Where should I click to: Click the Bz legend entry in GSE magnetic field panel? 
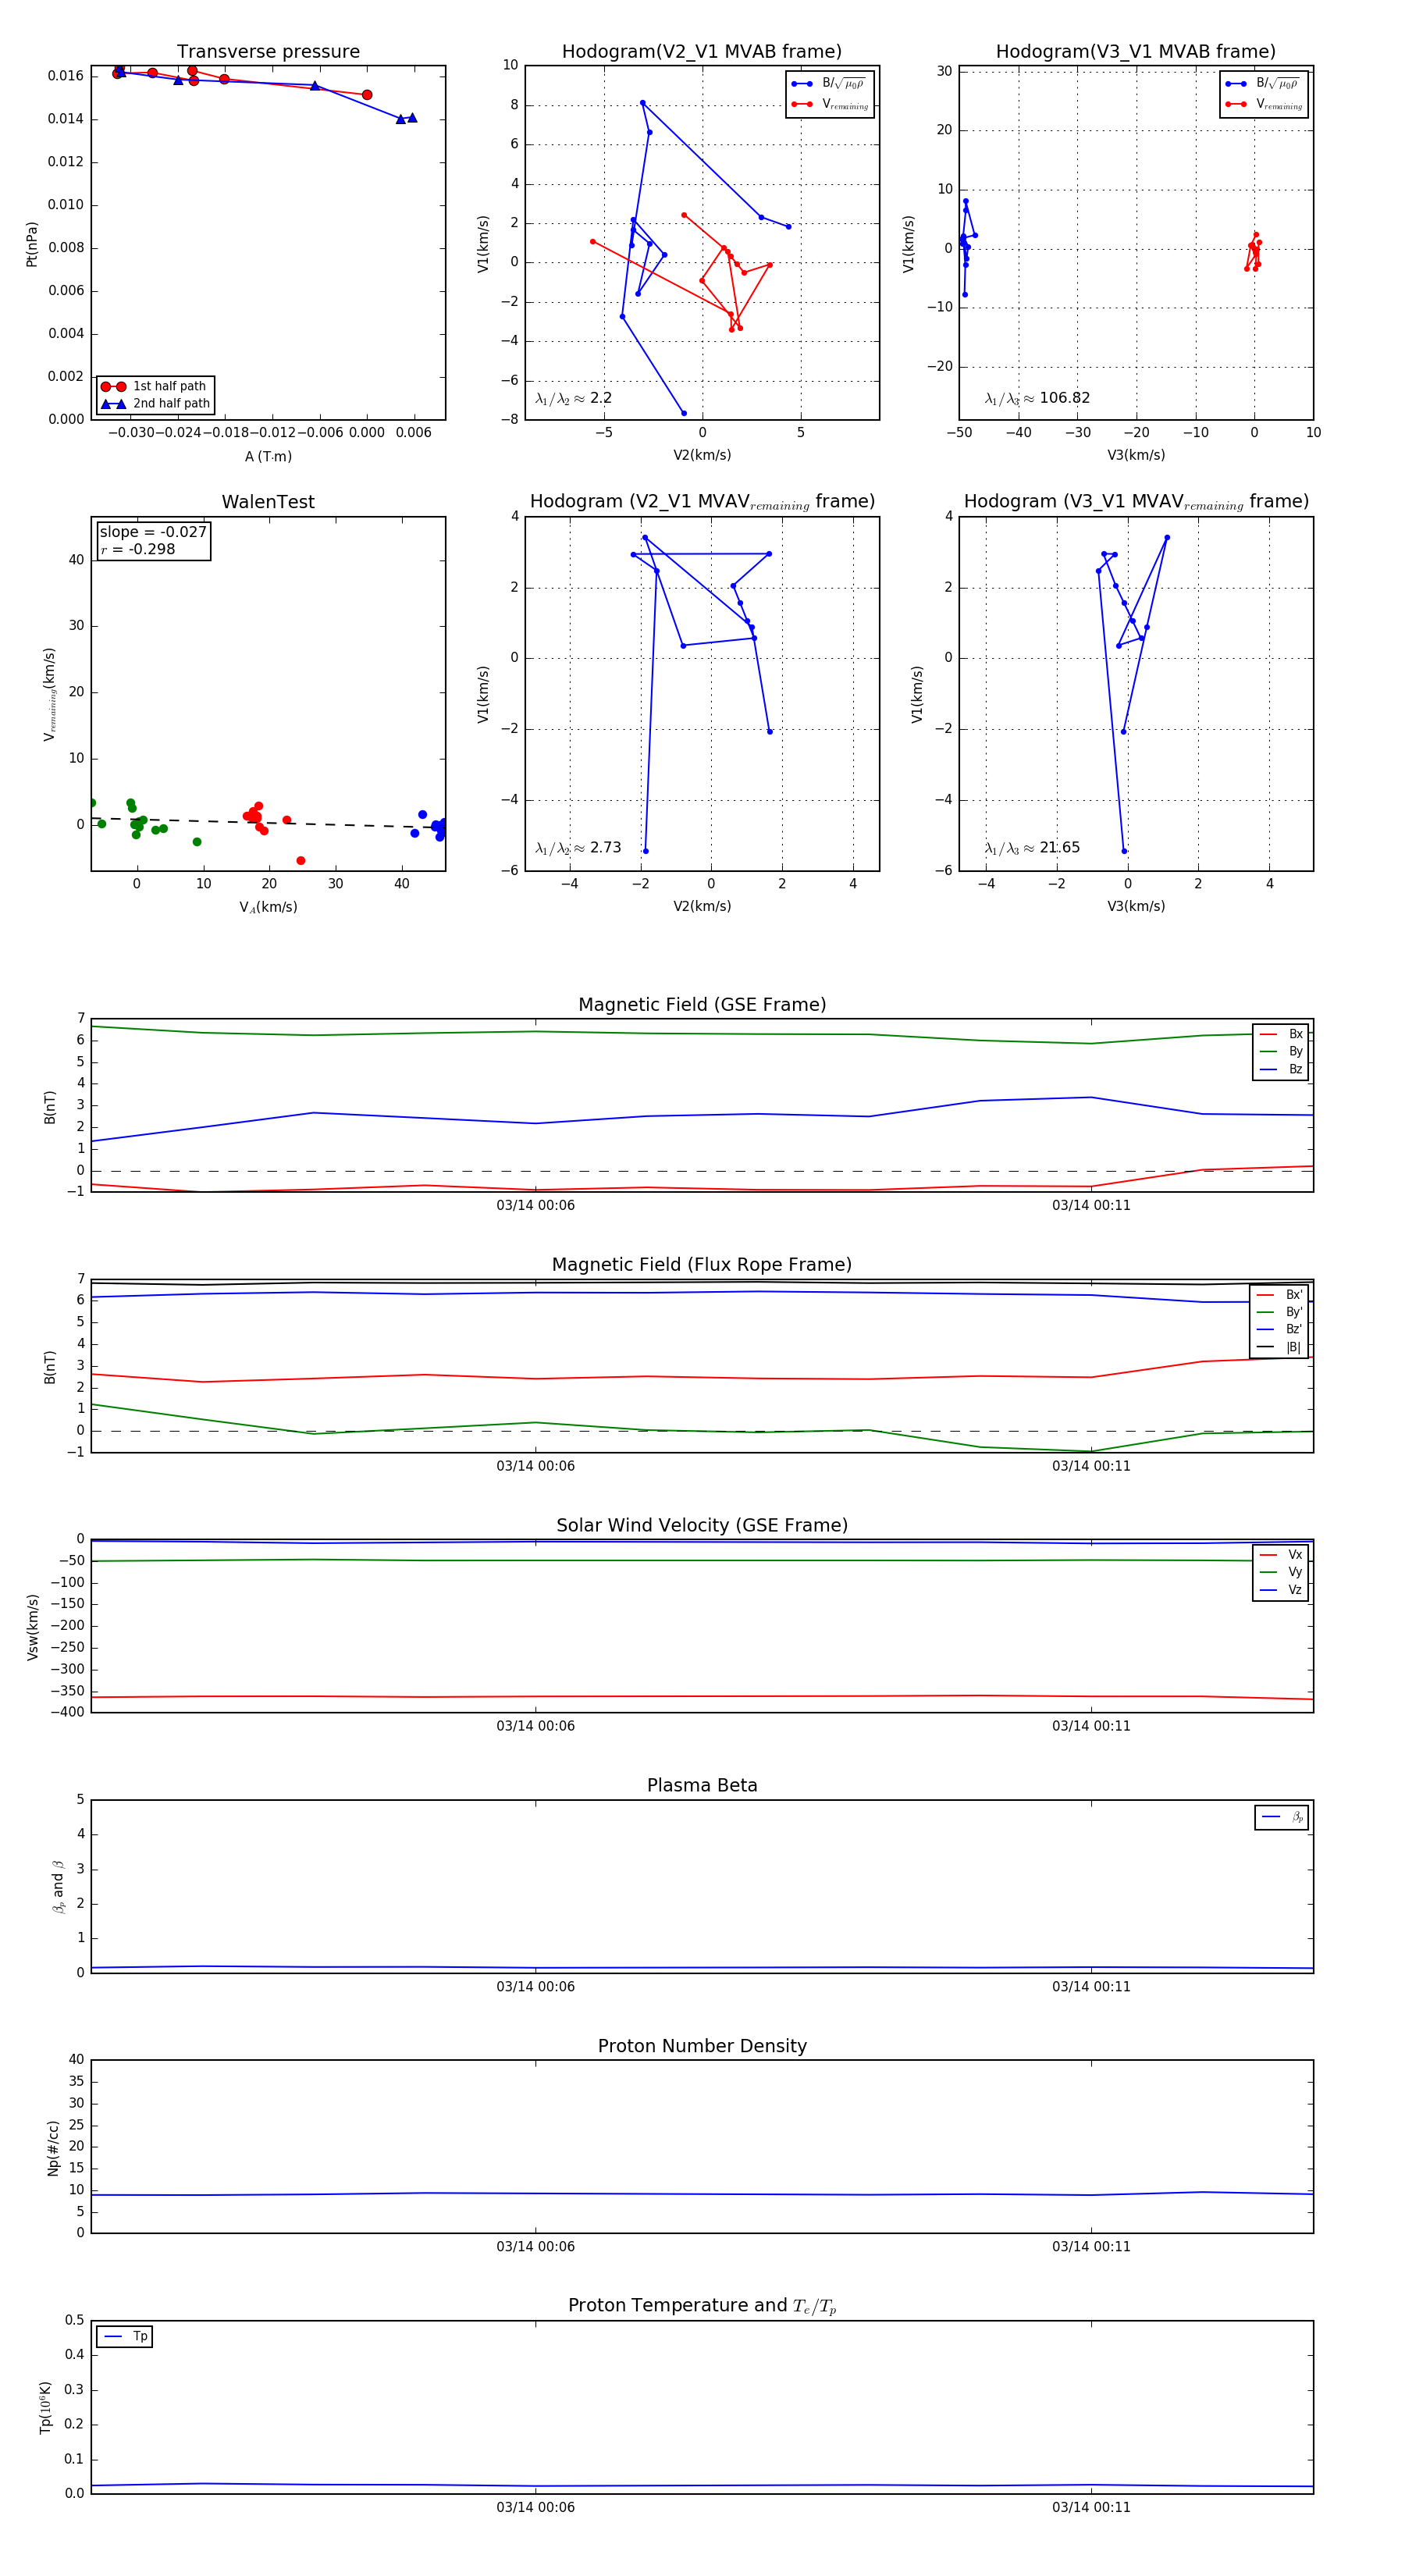(x=1281, y=1069)
